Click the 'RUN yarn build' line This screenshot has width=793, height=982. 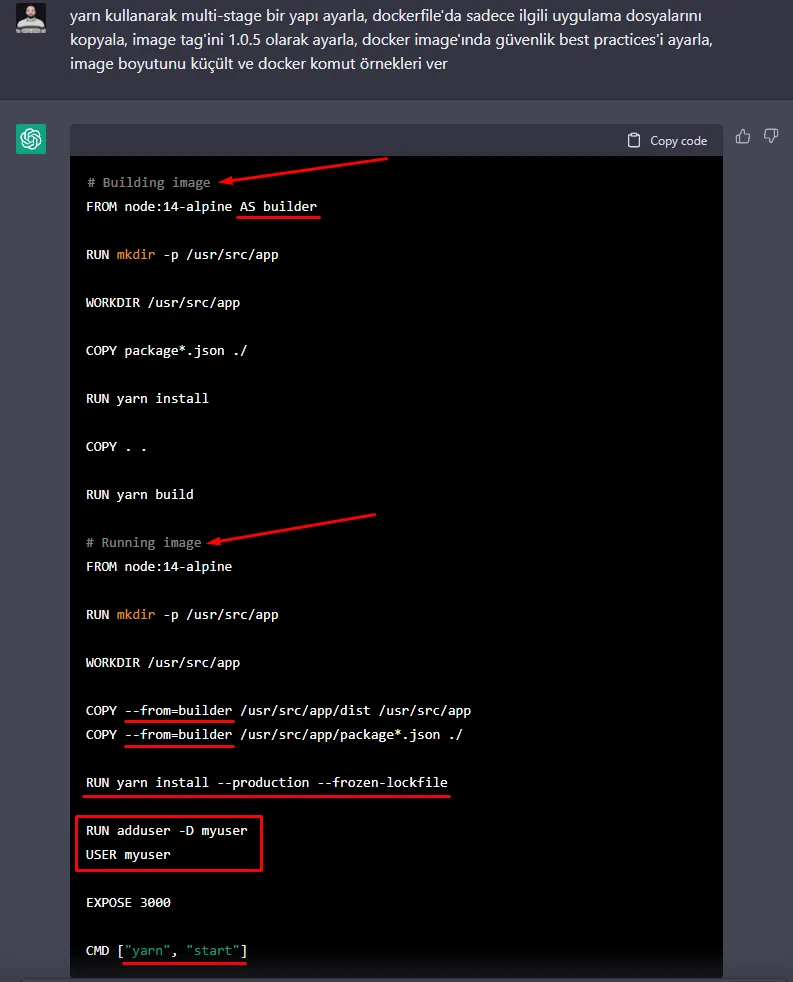140,495
